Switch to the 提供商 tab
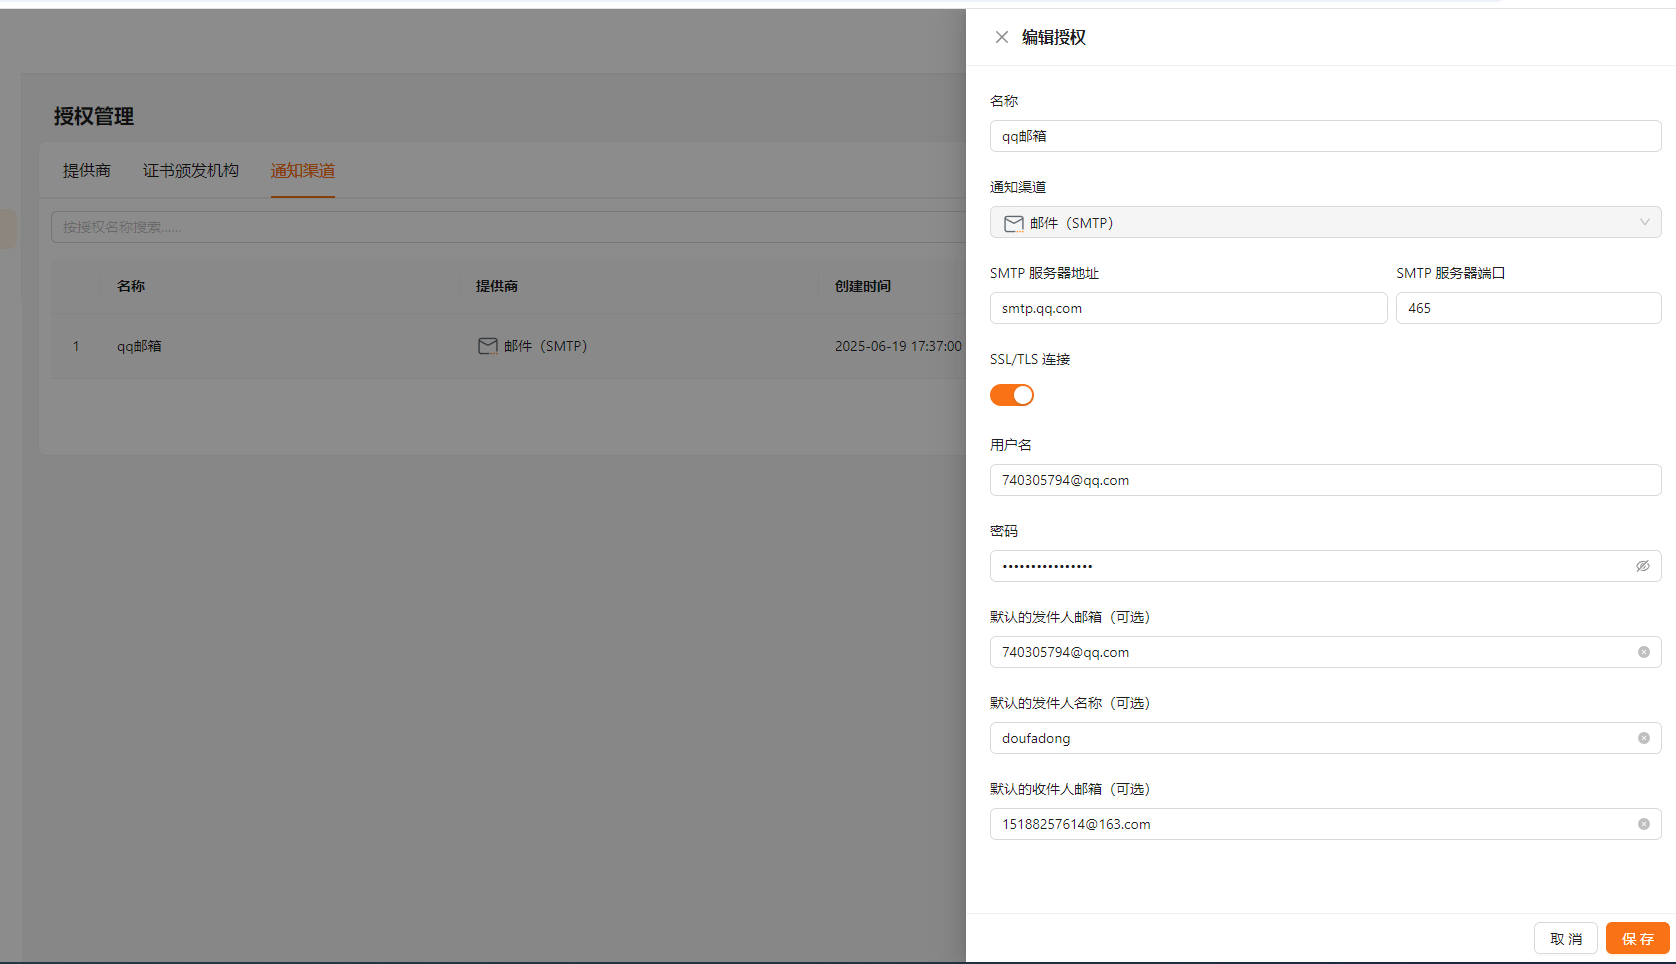 [87, 171]
